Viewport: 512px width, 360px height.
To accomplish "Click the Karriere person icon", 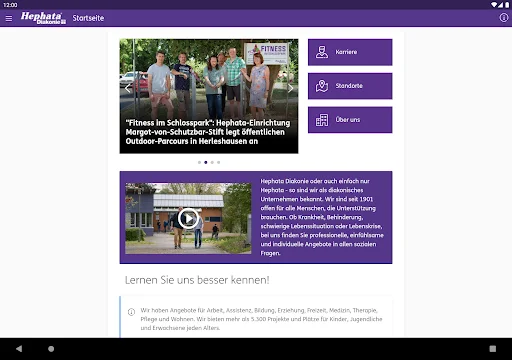I will pyautogui.click(x=322, y=52).
